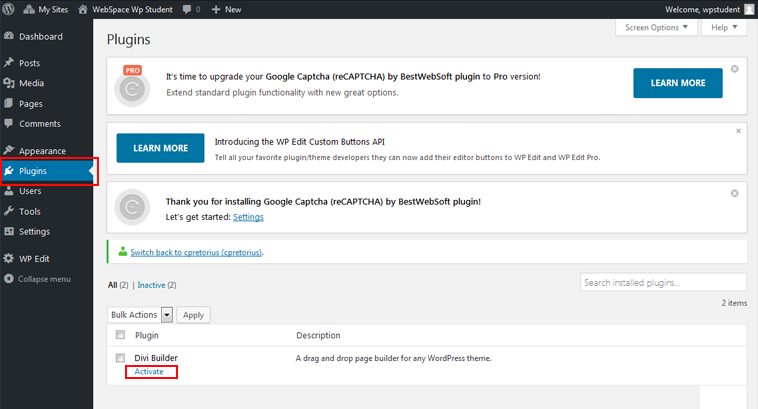Click the WP Edit gear icon
The width and height of the screenshot is (758, 409).
(x=9, y=258)
